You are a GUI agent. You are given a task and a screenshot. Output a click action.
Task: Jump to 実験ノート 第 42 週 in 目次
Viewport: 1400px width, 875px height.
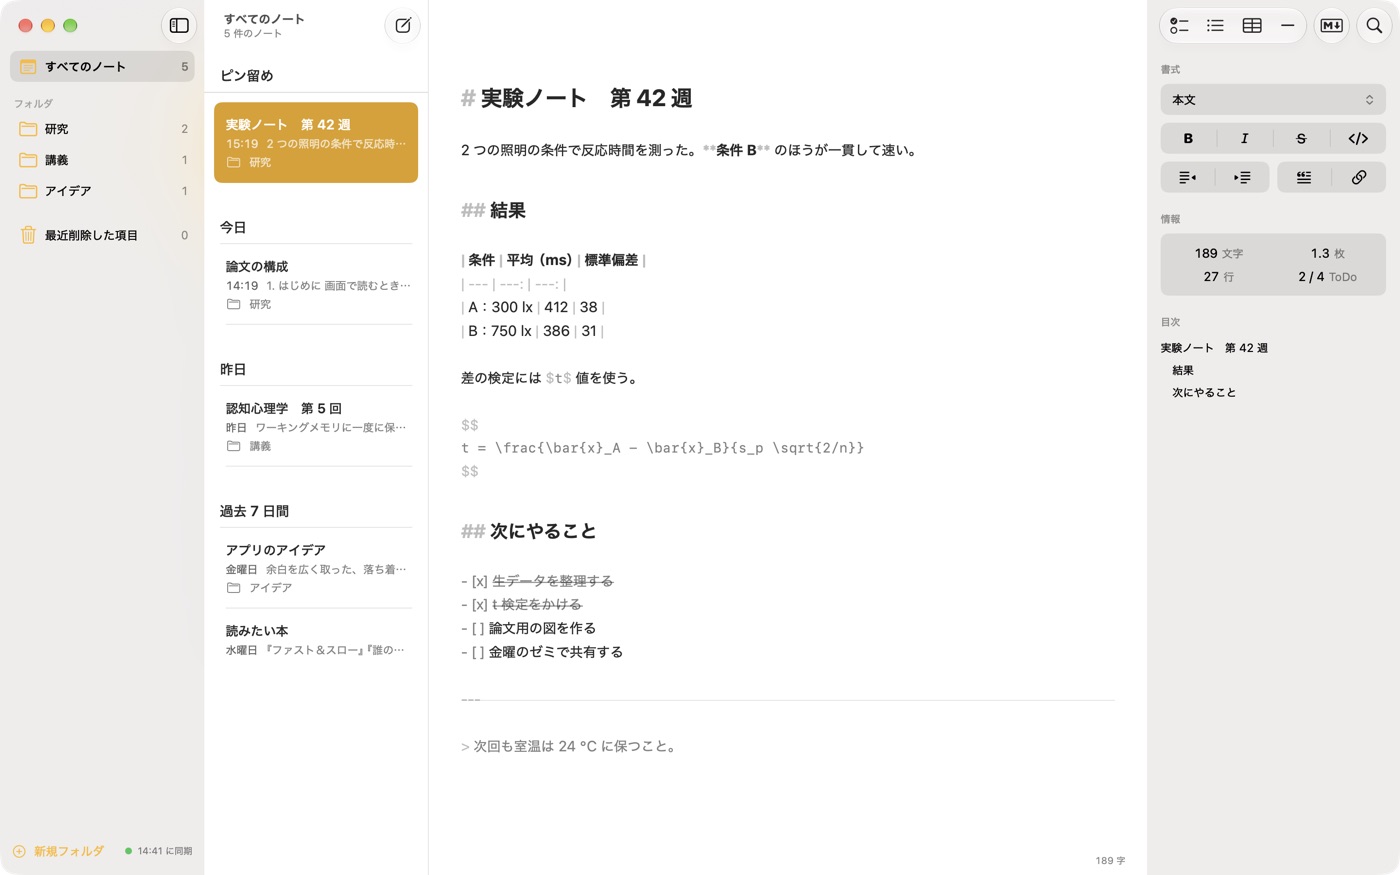(1214, 348)
